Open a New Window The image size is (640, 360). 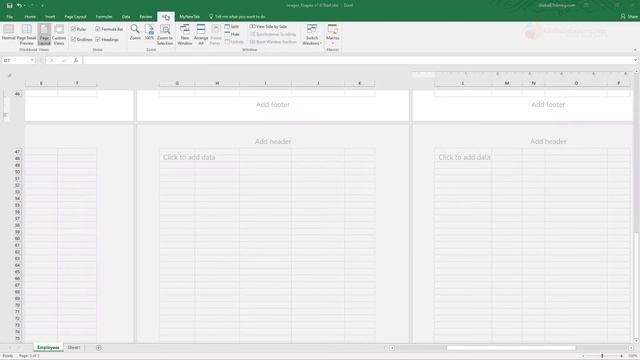(185, 34)
